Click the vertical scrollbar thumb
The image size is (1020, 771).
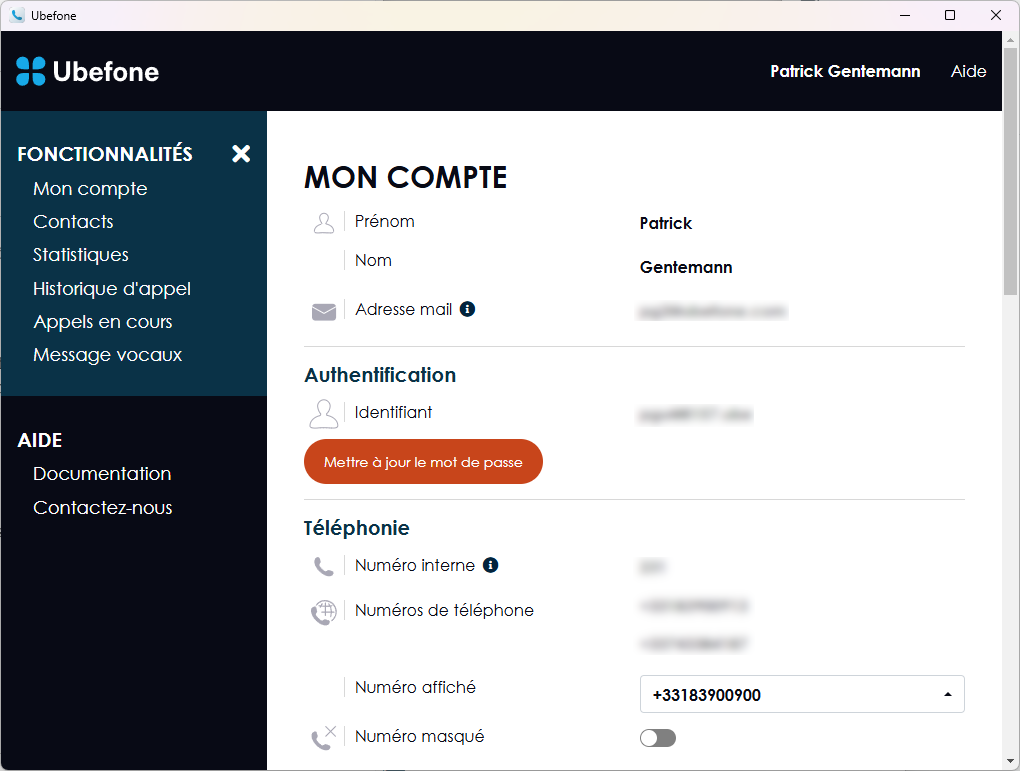click(1010, 170)
